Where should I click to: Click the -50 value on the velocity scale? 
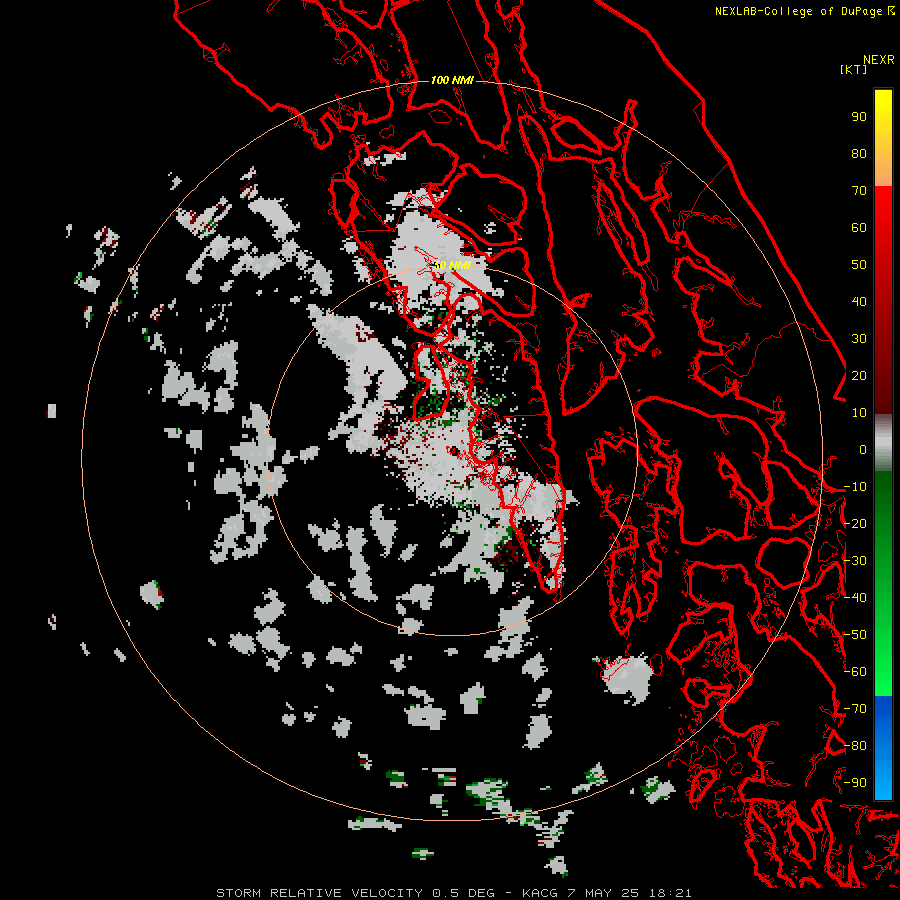855,635
